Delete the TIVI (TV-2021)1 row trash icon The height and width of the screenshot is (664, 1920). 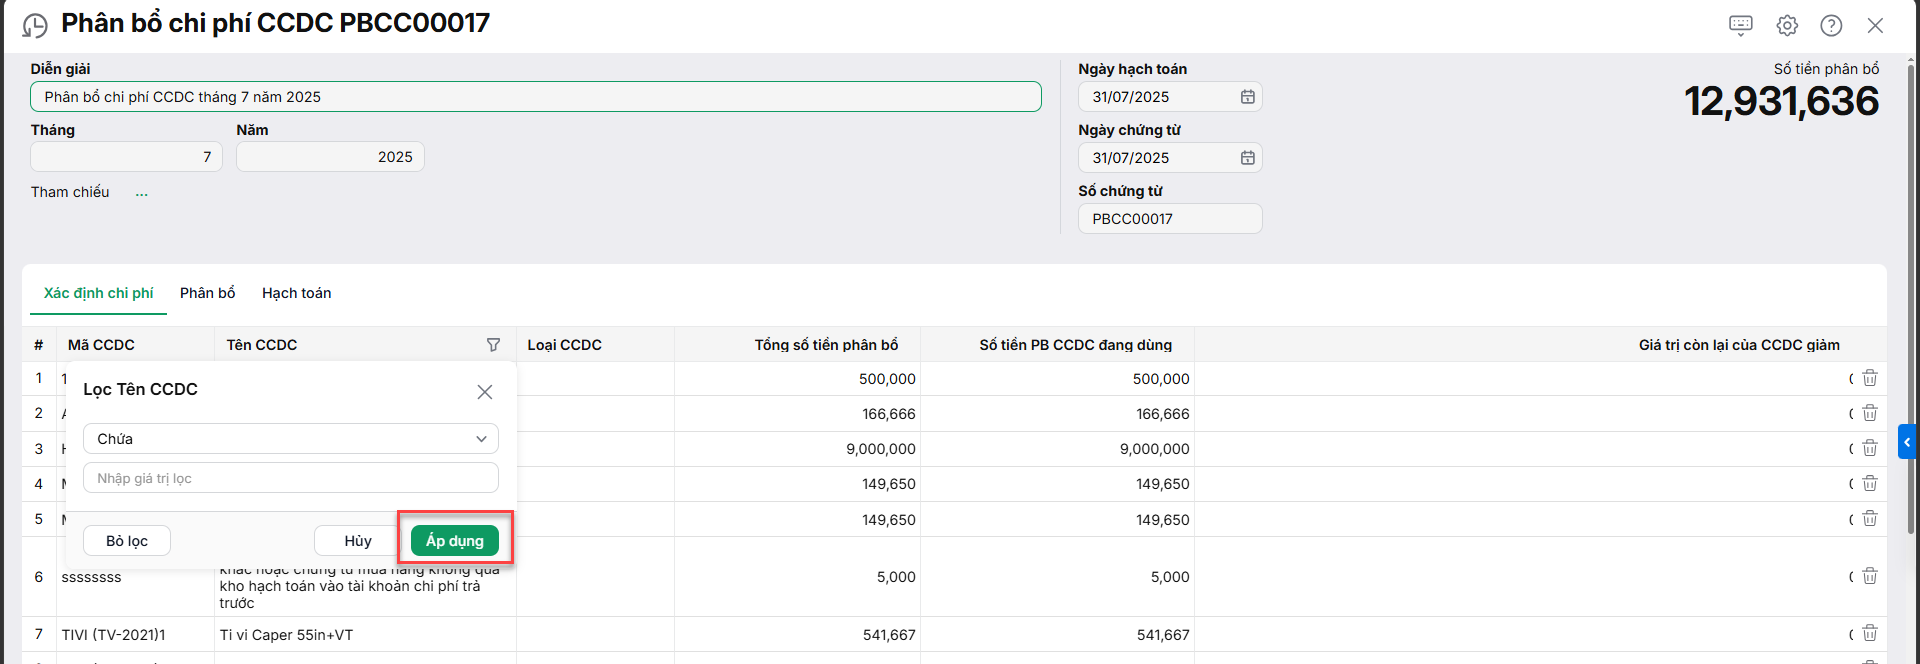click(1870, 633)
